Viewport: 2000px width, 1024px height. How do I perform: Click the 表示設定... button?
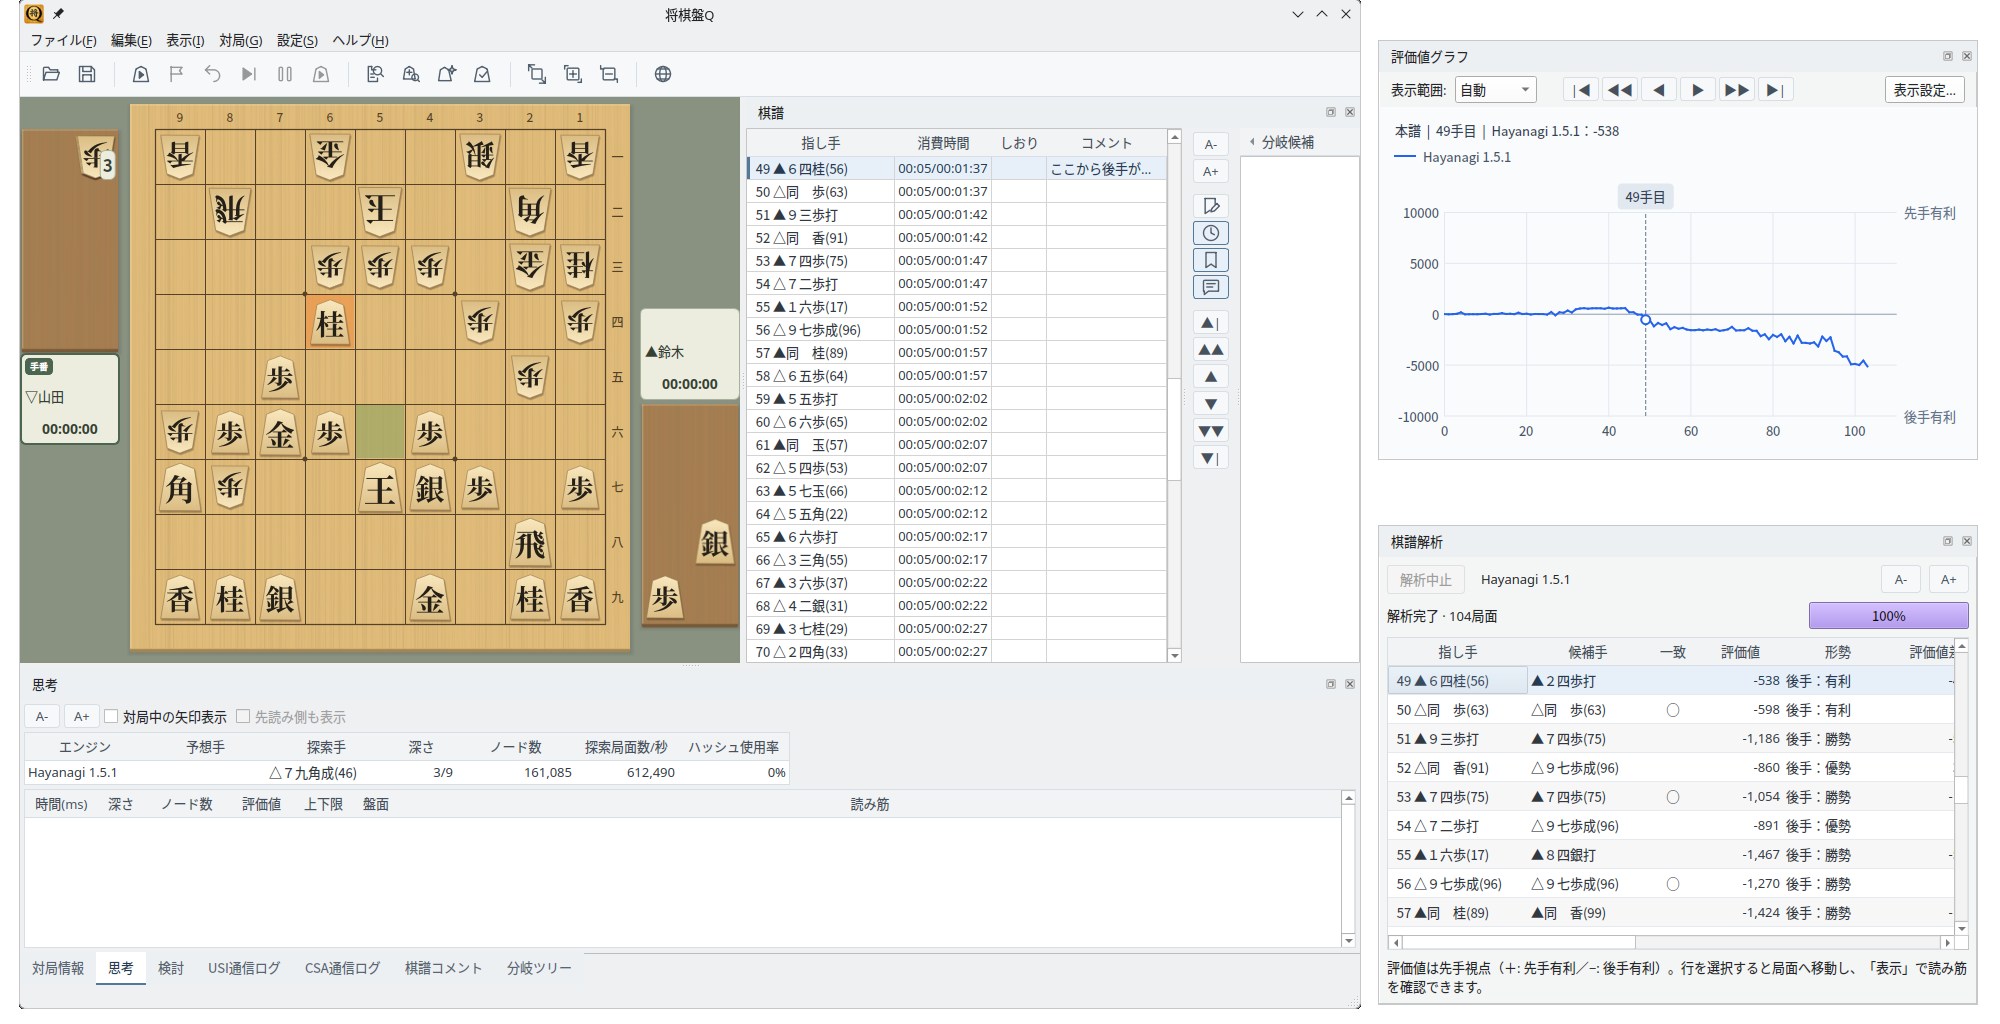1925,90
